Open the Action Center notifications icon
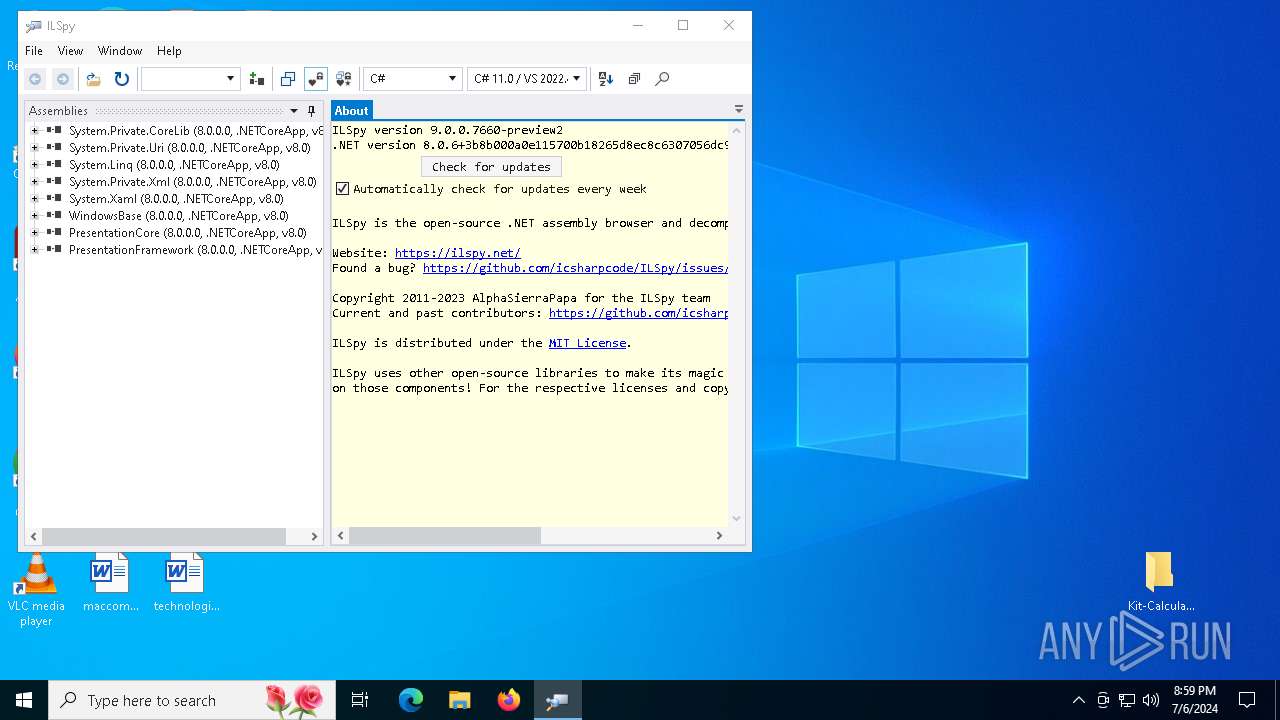The width and height of the screenshot is (1280, 720). pos(1247,700)
